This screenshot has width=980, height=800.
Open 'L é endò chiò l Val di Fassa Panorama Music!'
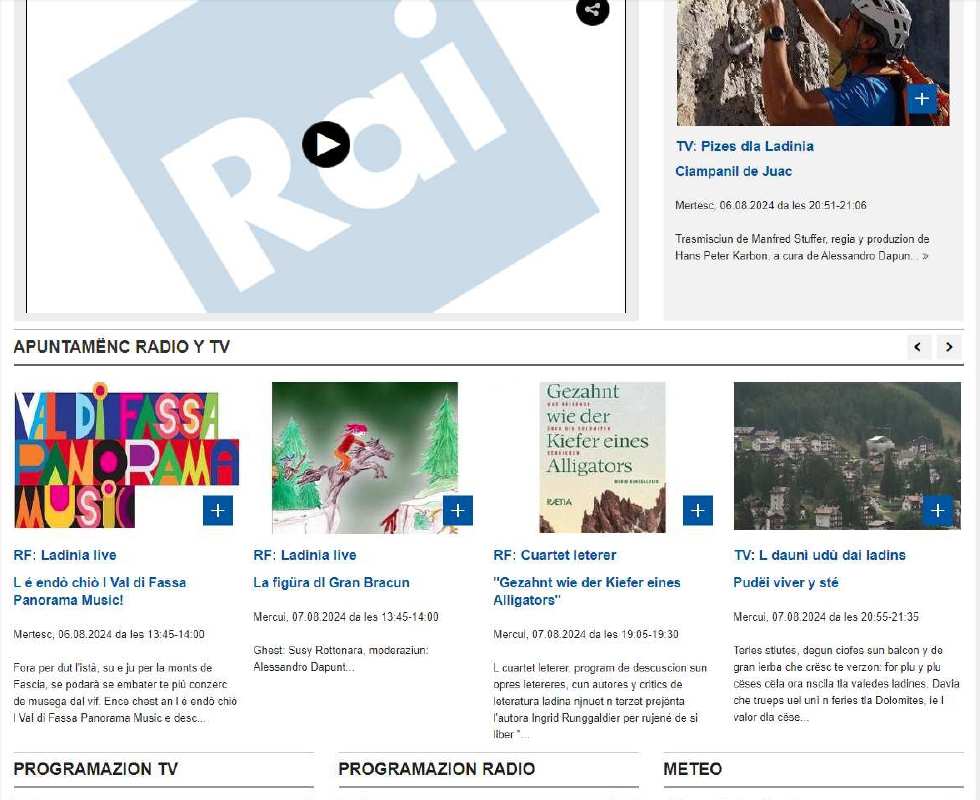click(x=99, y=591)
